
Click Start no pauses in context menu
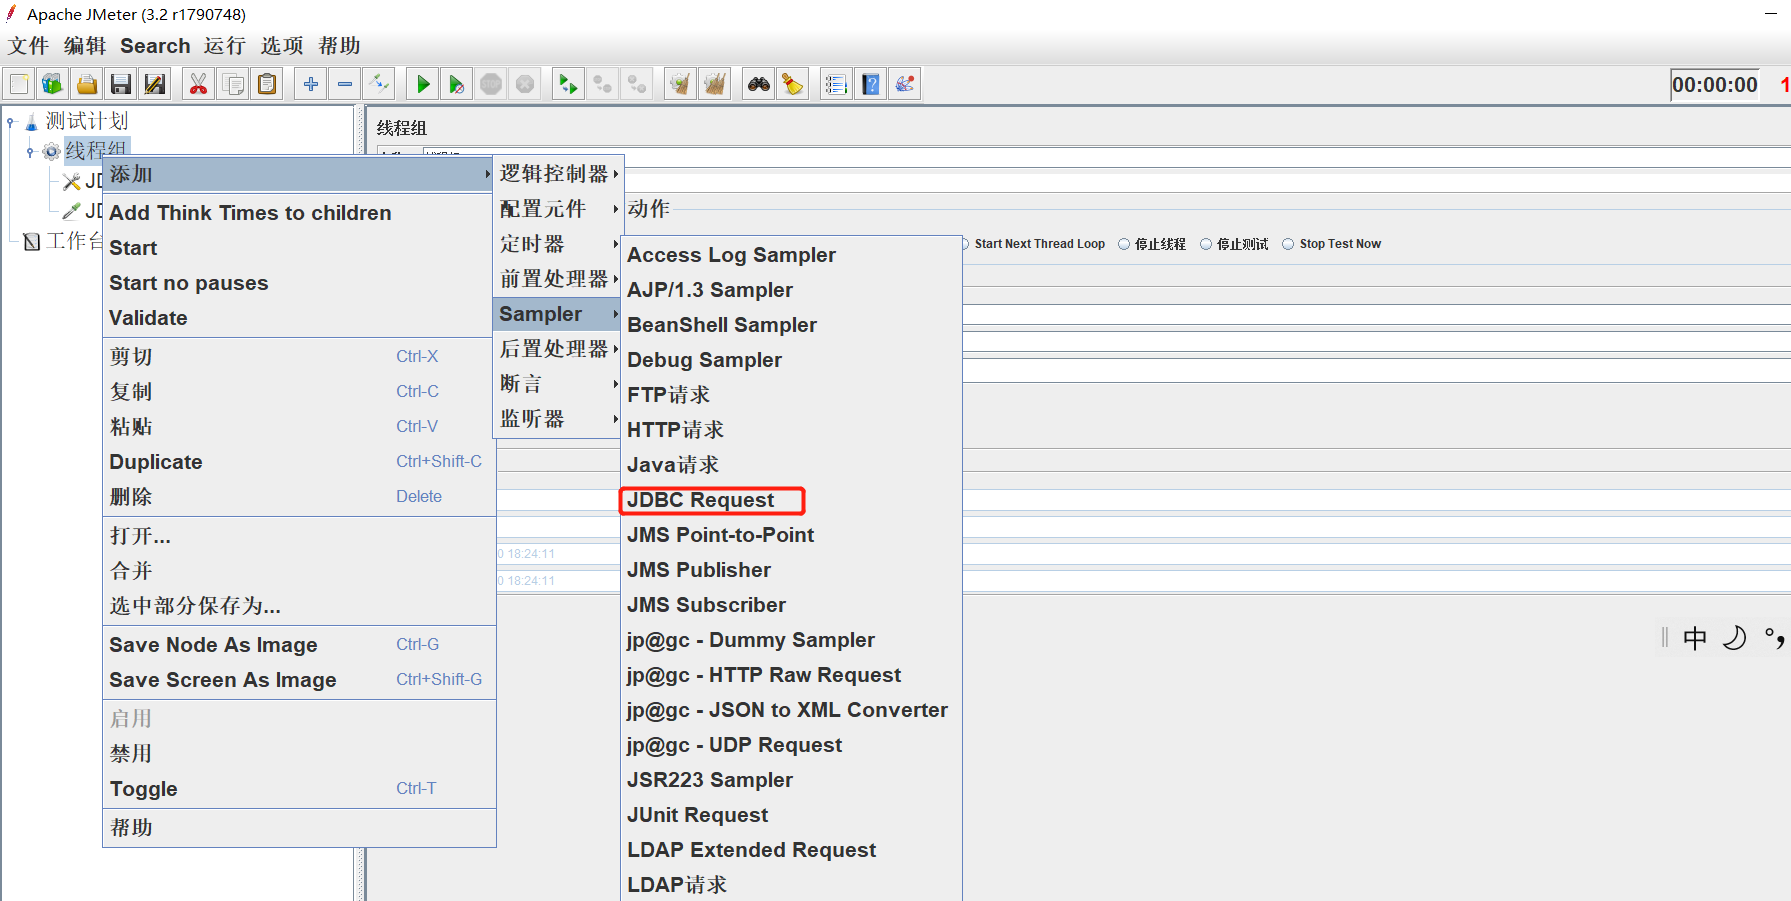(x=298, y=283)
